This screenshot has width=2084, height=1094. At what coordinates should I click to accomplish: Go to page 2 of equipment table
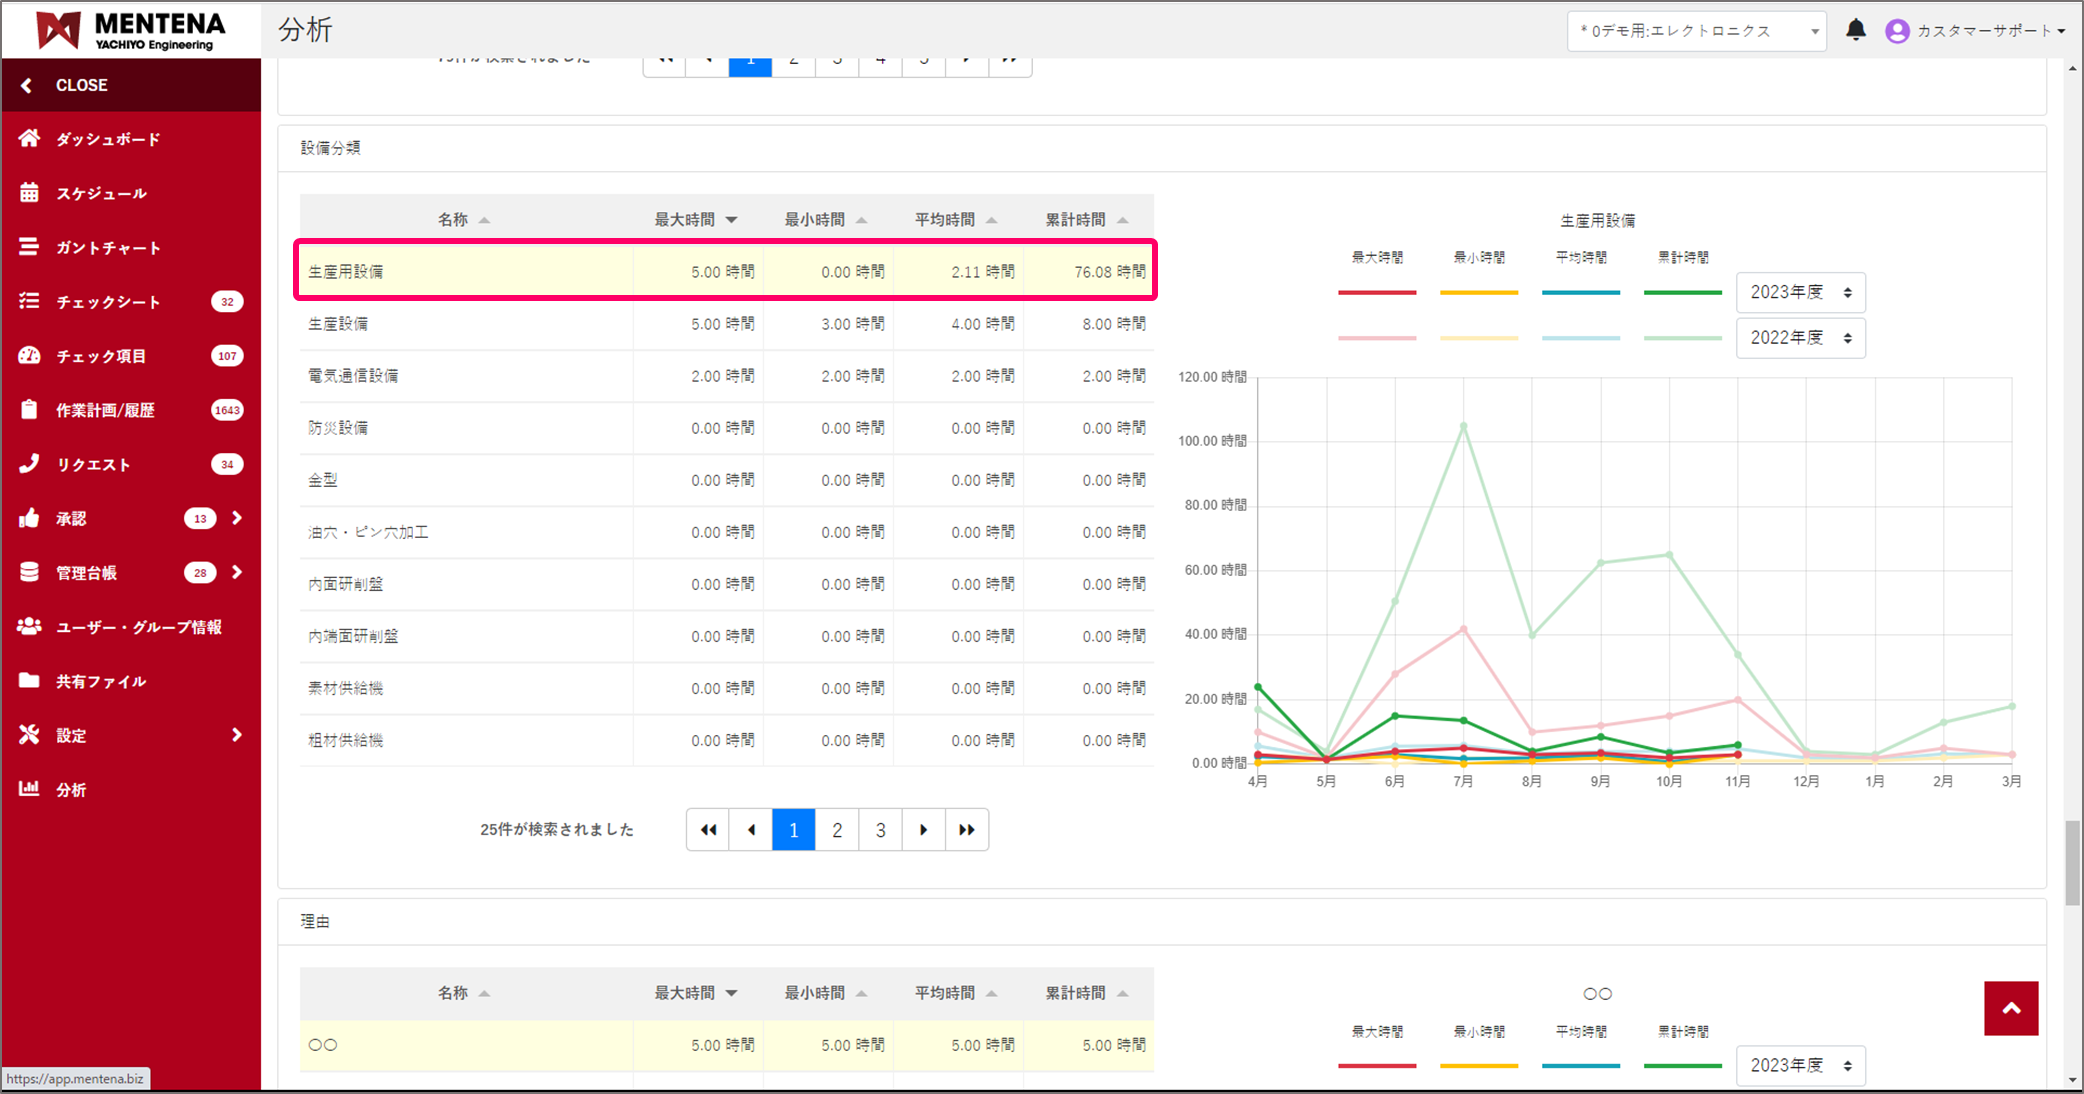[x=837, y=830]
